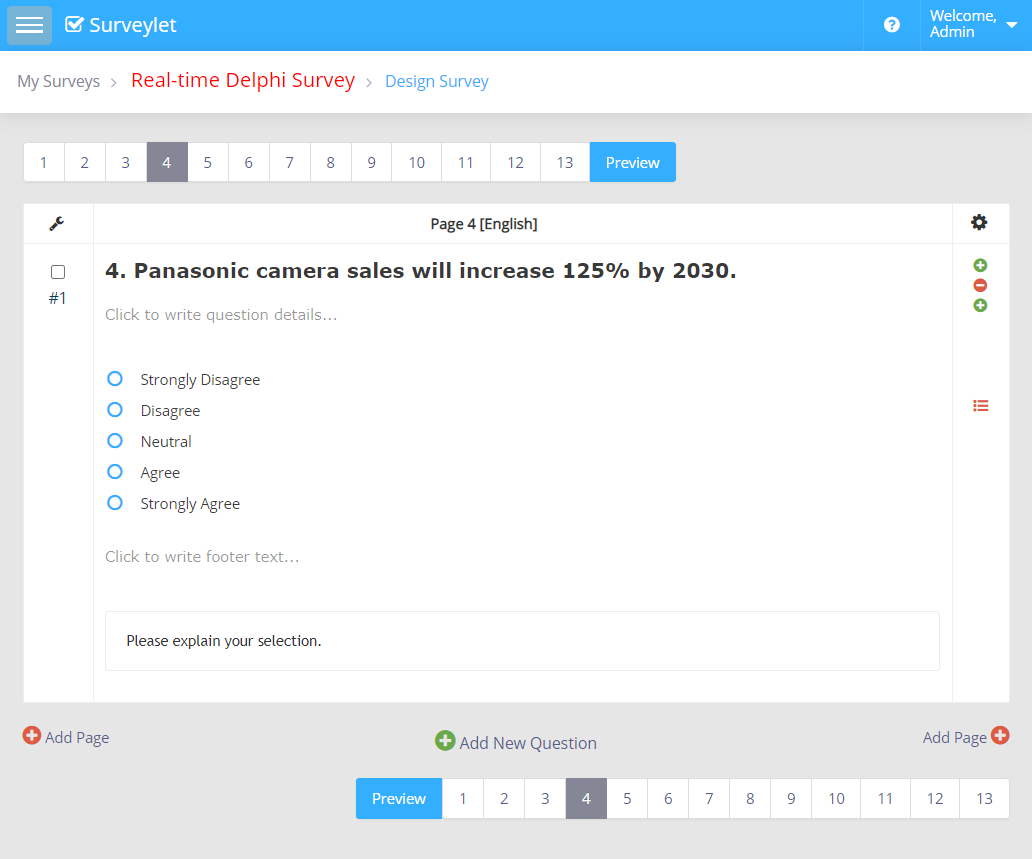
Task: Click green plus icon above red minus
Action: click(980, 265)
